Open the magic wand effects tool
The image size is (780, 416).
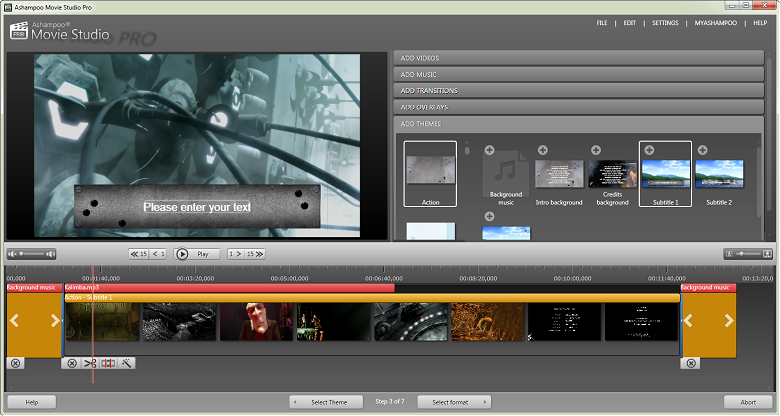tap(127, 363)
